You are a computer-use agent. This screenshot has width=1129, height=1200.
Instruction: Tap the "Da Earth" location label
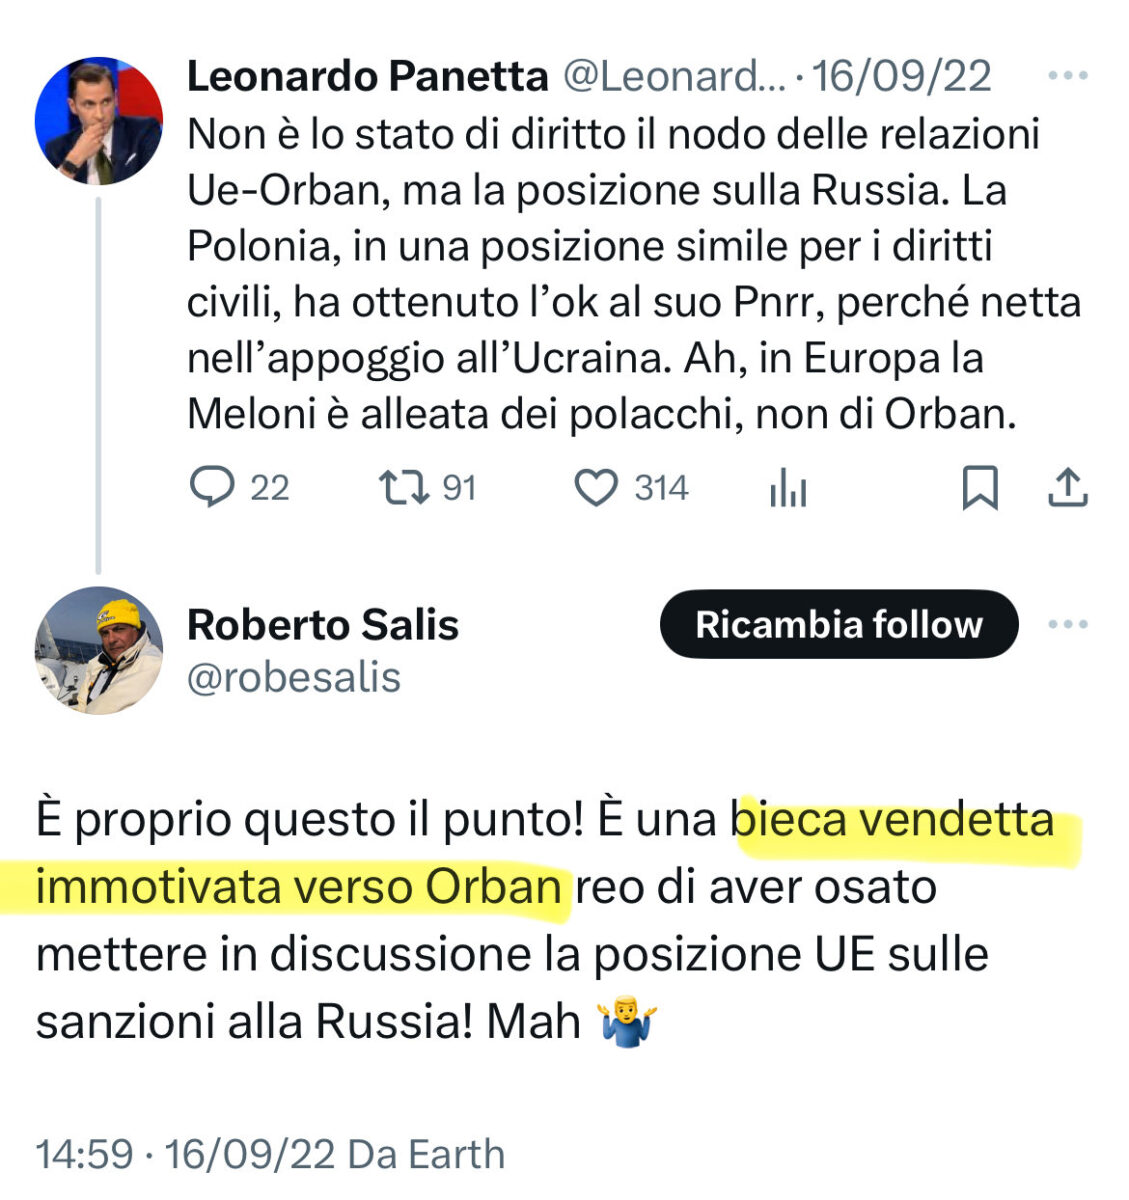tap(426, 1154)
